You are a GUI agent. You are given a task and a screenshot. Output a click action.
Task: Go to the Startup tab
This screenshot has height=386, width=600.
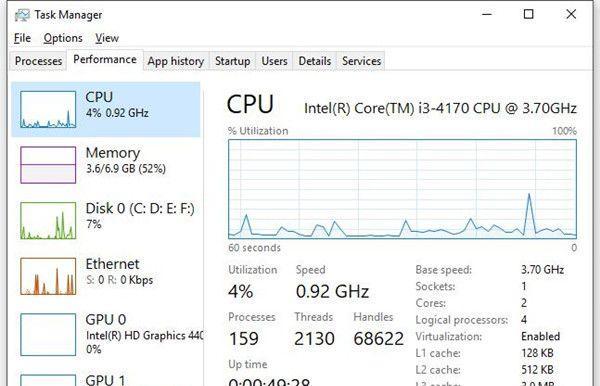(232, 61)
